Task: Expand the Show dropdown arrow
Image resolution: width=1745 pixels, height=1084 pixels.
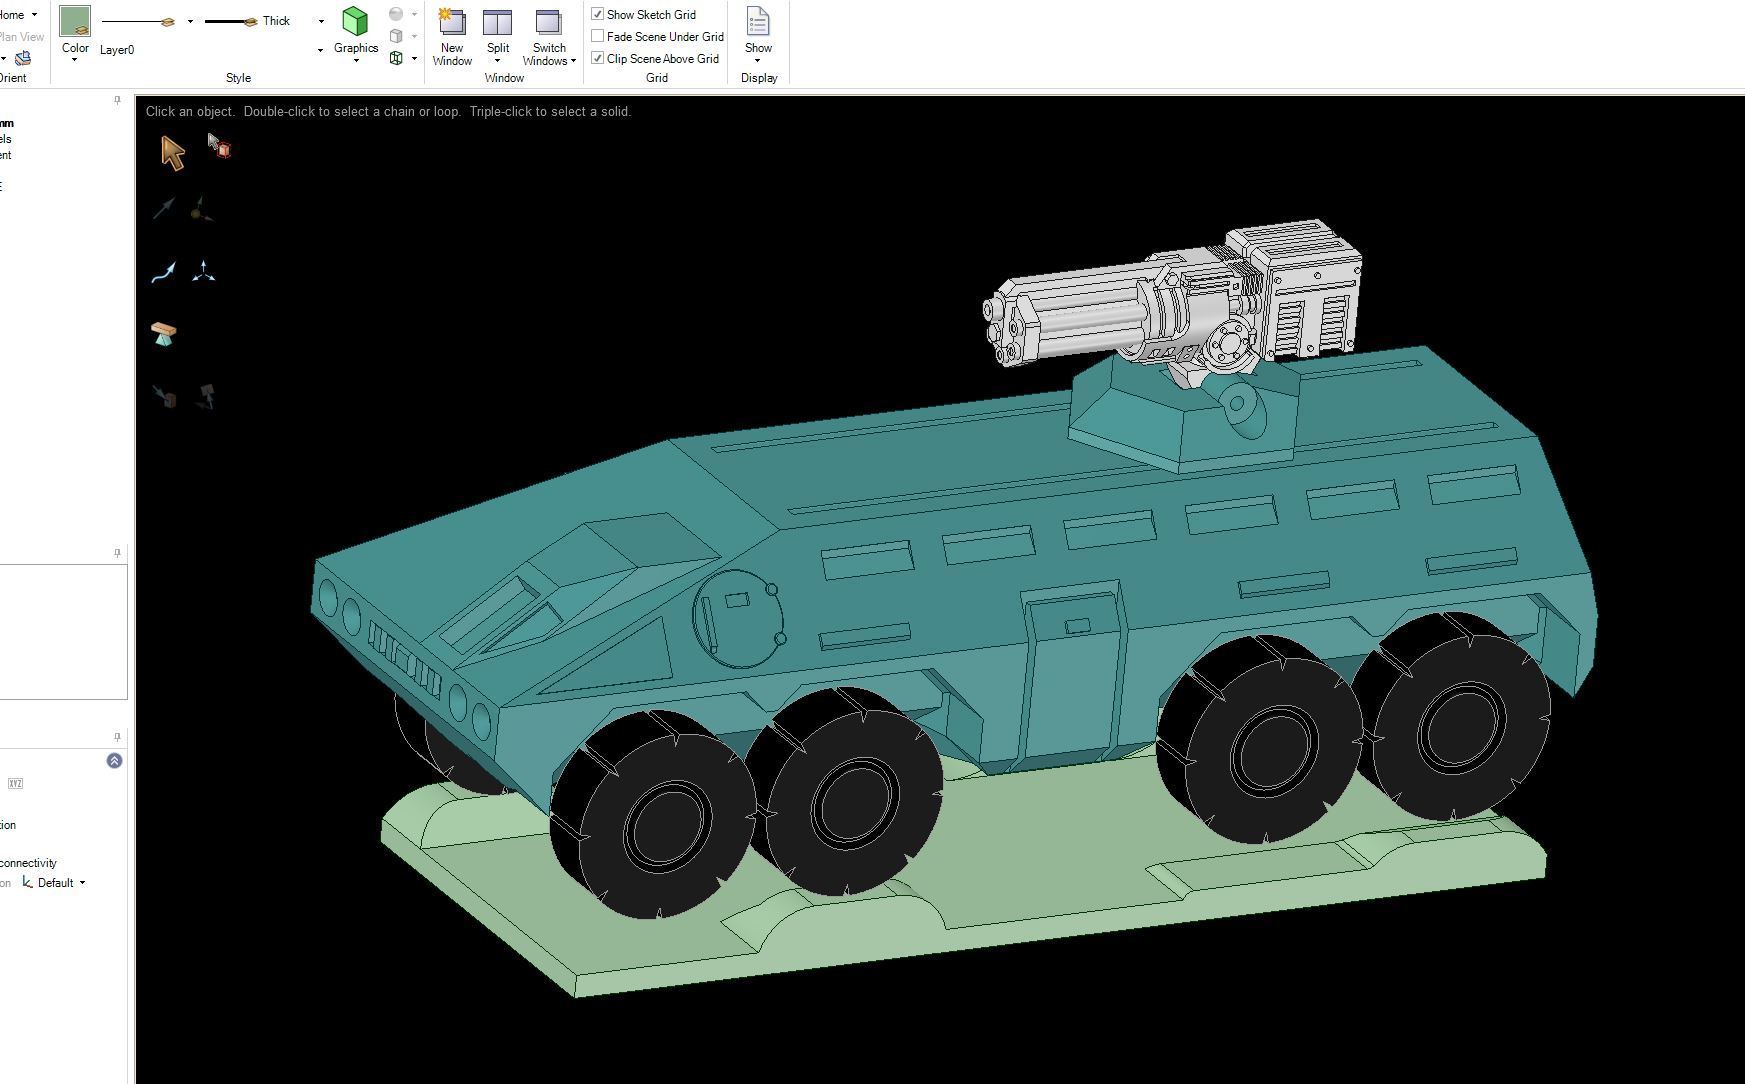Action: 758,61
